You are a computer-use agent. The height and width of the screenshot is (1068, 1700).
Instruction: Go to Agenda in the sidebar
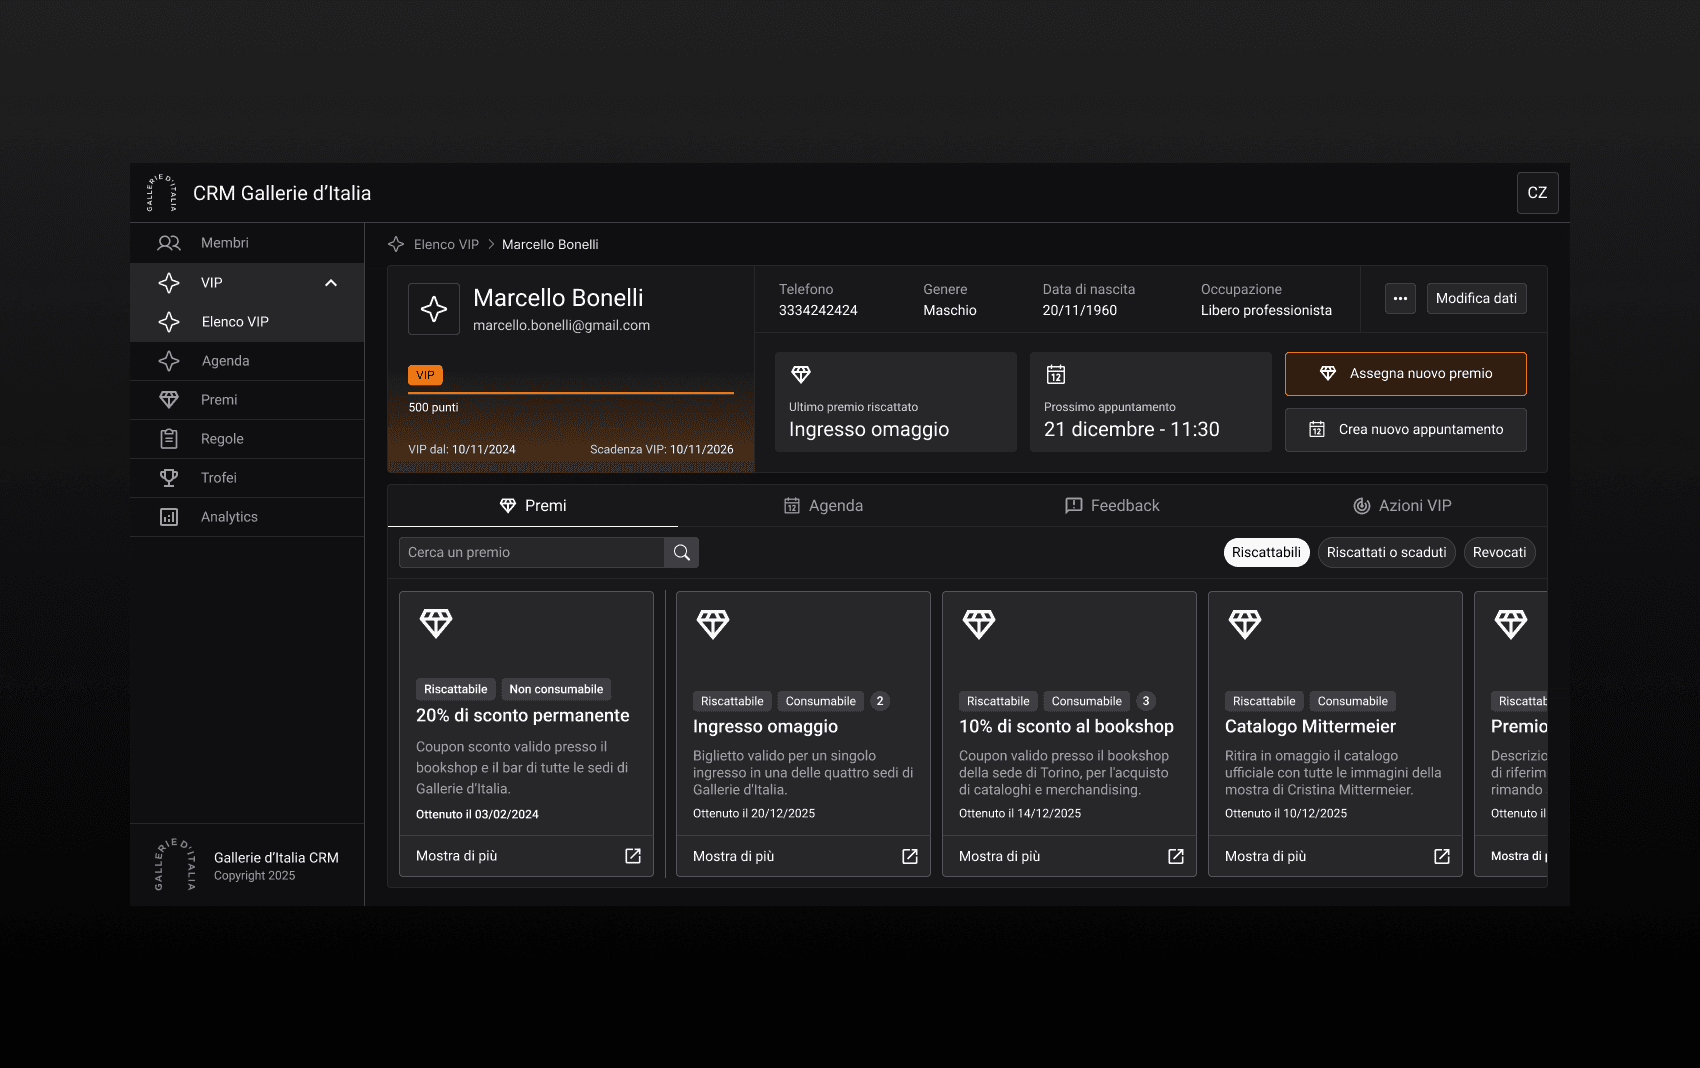pyautogui.click(x=247, y=361)
